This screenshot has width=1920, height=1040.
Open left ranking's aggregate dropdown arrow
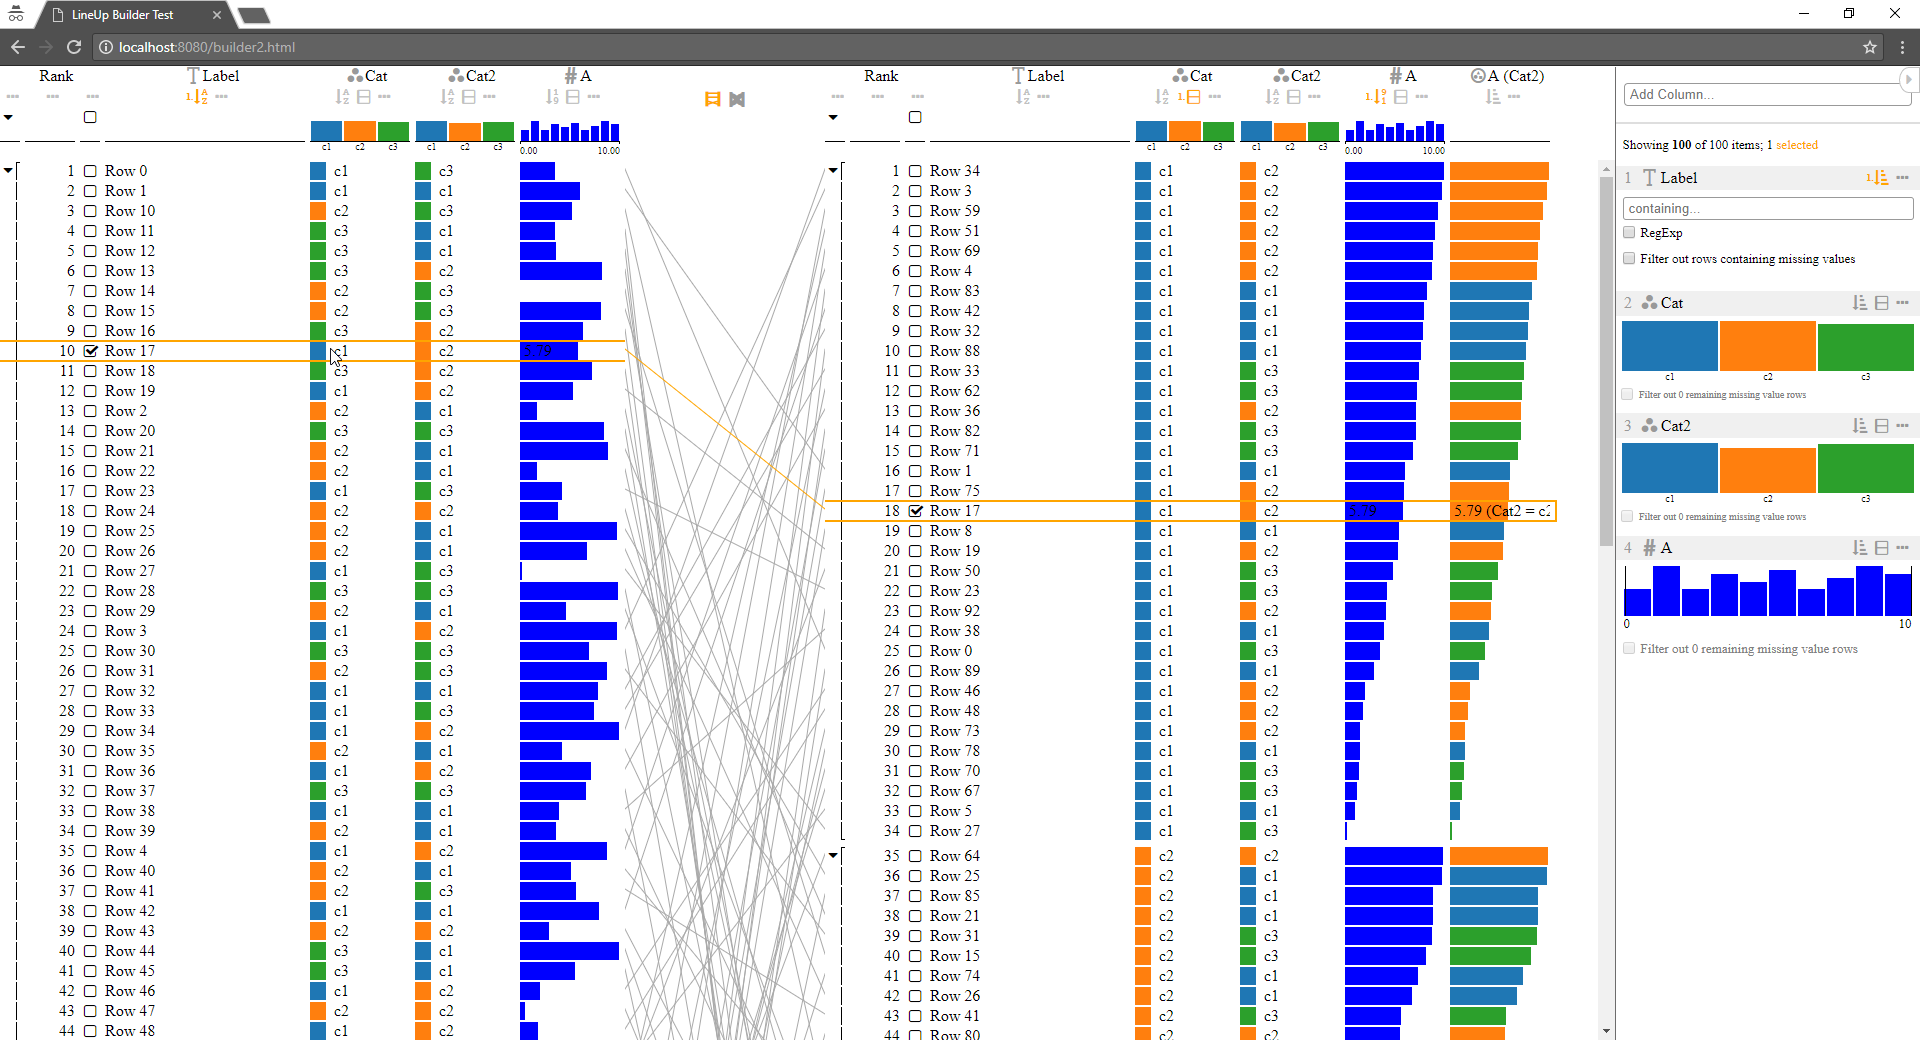click(8, 117)
